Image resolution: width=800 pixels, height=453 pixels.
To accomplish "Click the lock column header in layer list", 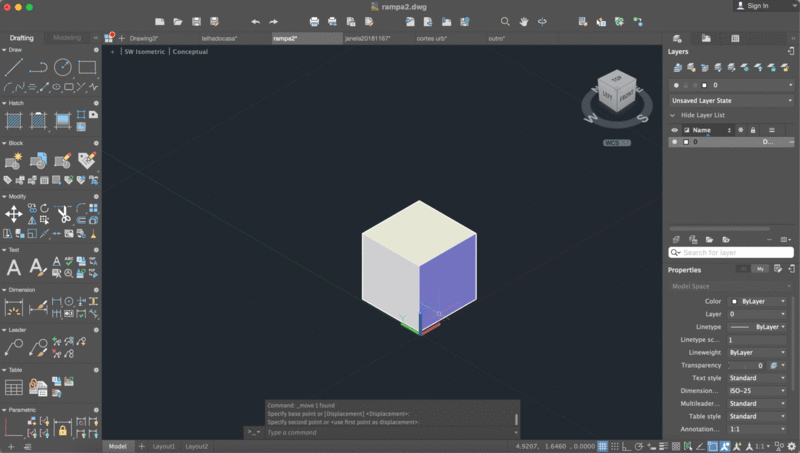I will (x=753, y=130).
